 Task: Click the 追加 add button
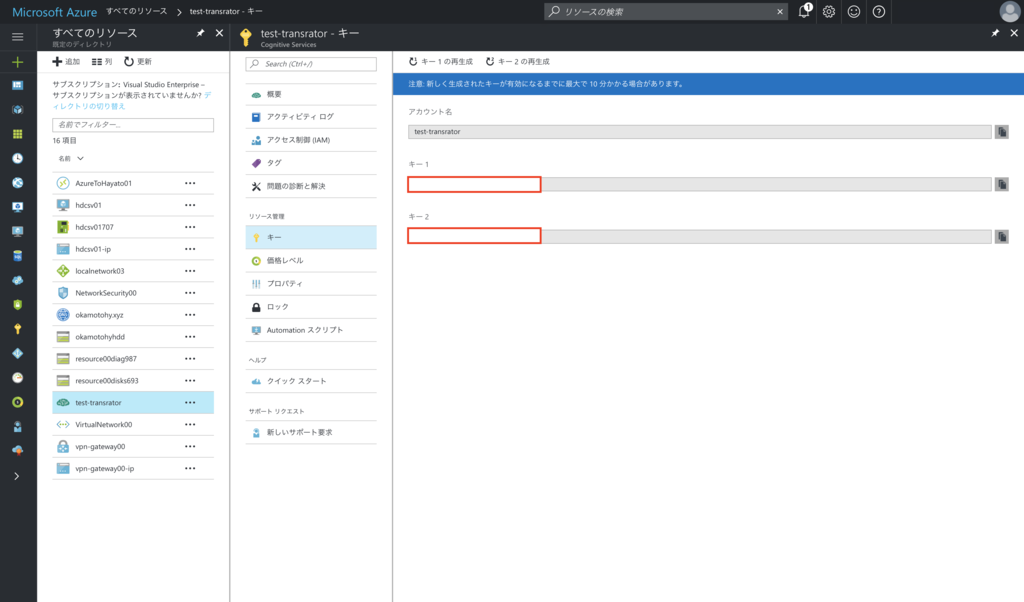point(66,61)
